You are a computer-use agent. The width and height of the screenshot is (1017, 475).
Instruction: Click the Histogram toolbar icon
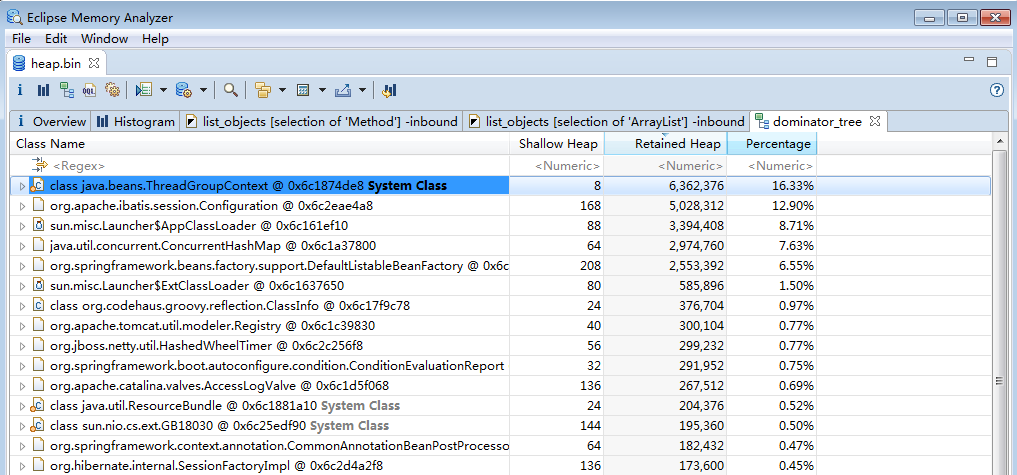(43, 90)
